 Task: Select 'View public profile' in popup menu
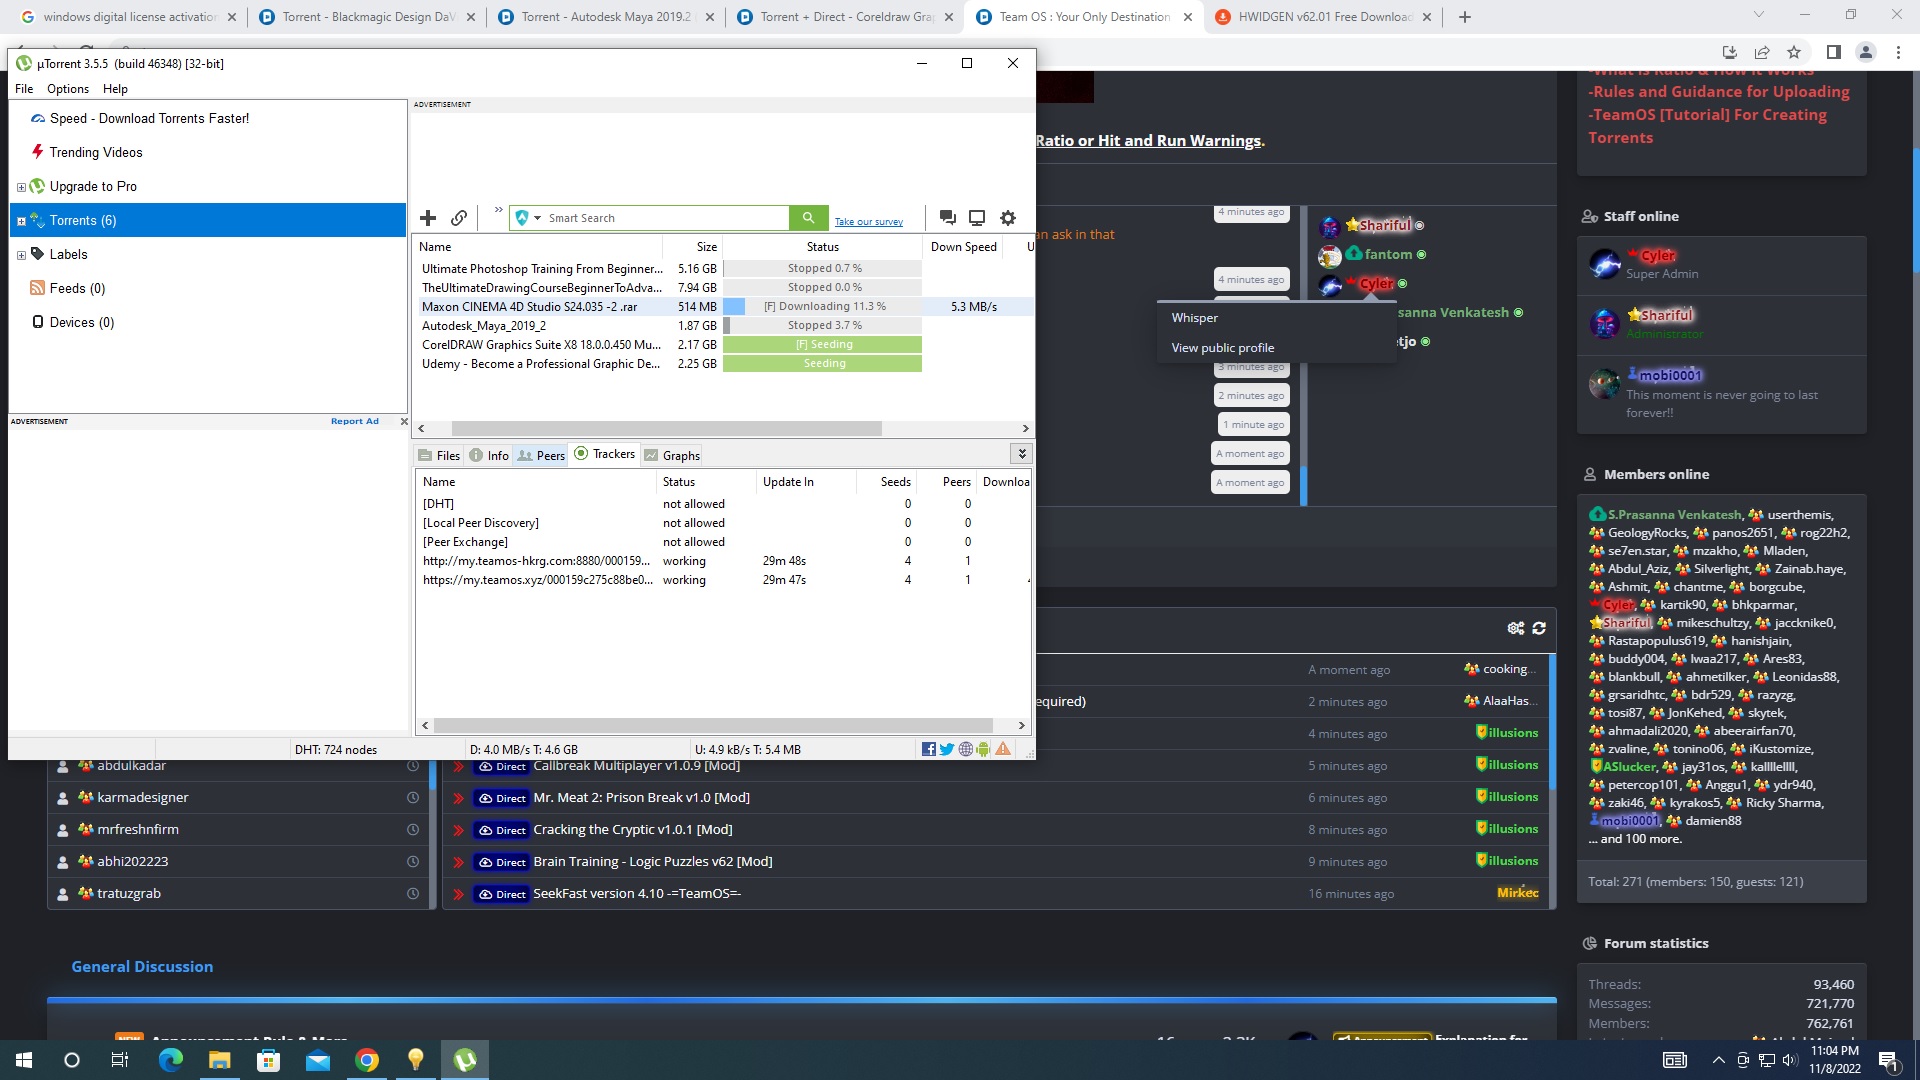[1222, 348]
